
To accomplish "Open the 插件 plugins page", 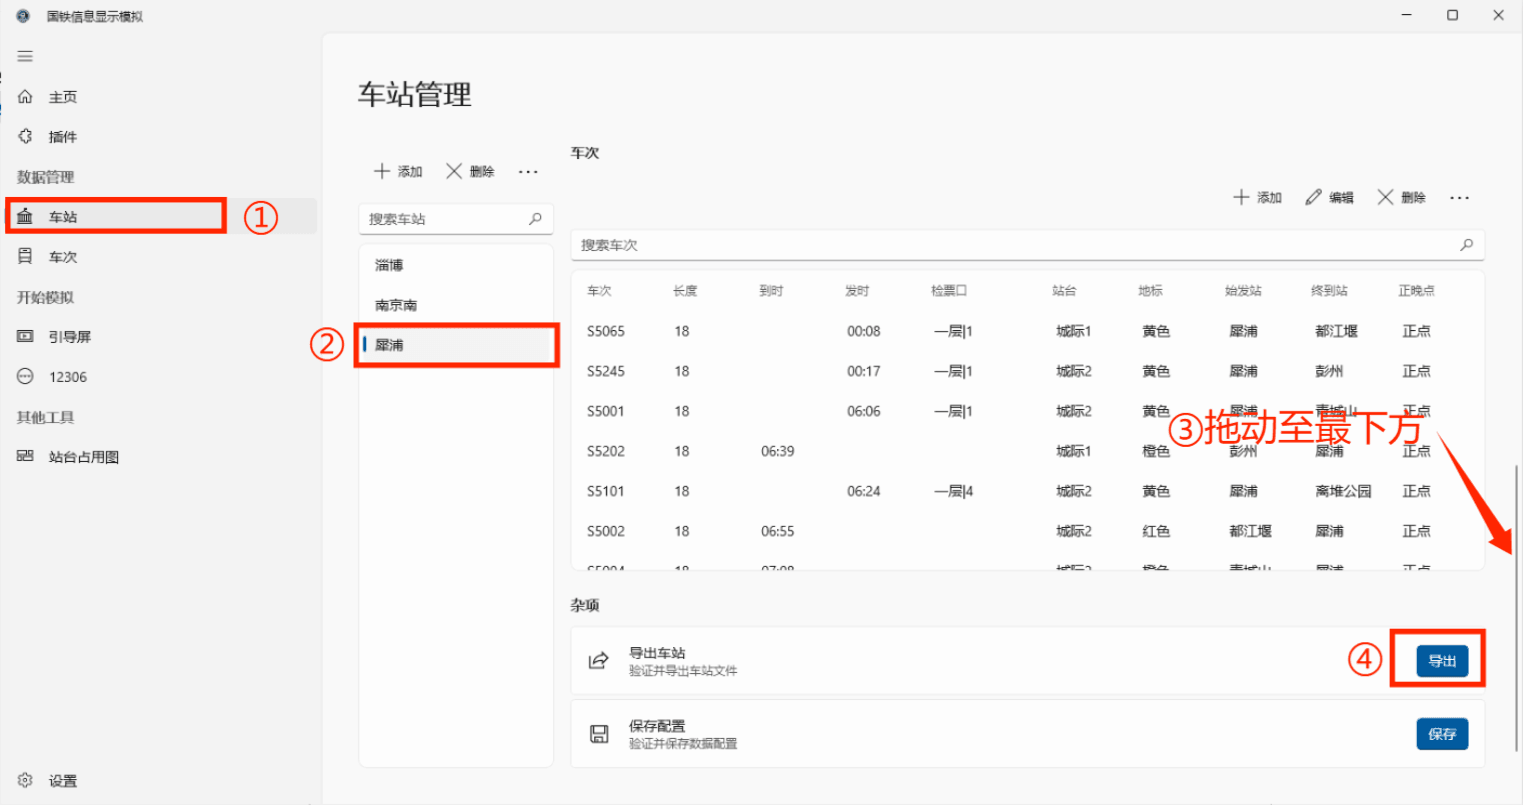I will [x=62, y=137].
